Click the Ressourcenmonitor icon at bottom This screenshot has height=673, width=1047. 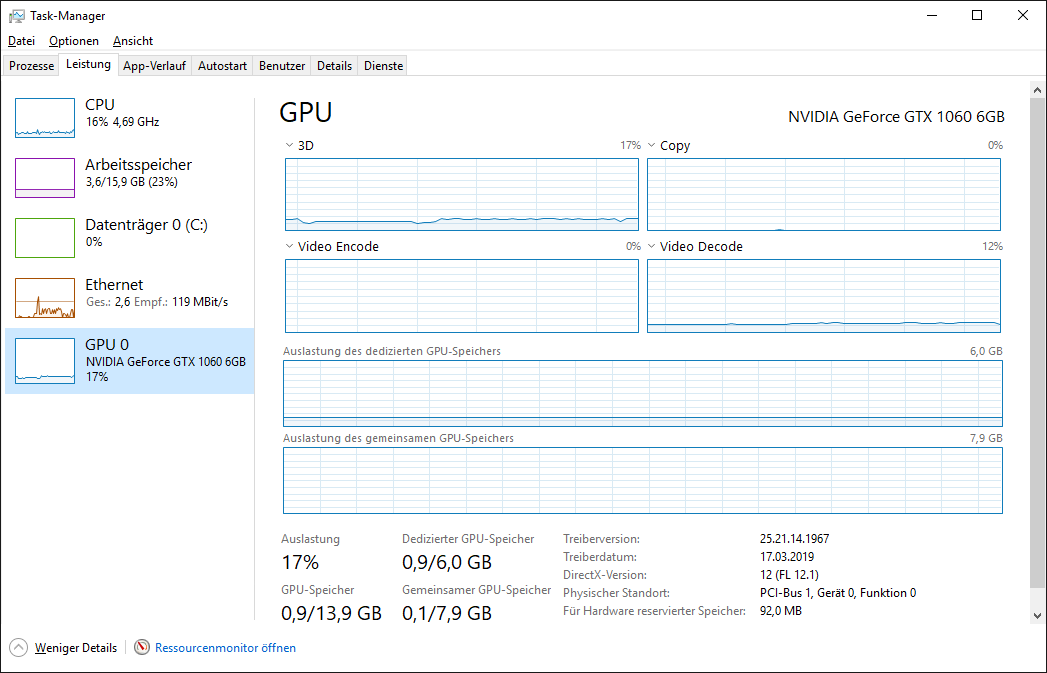pyautogui.click(x=142, y=648)
